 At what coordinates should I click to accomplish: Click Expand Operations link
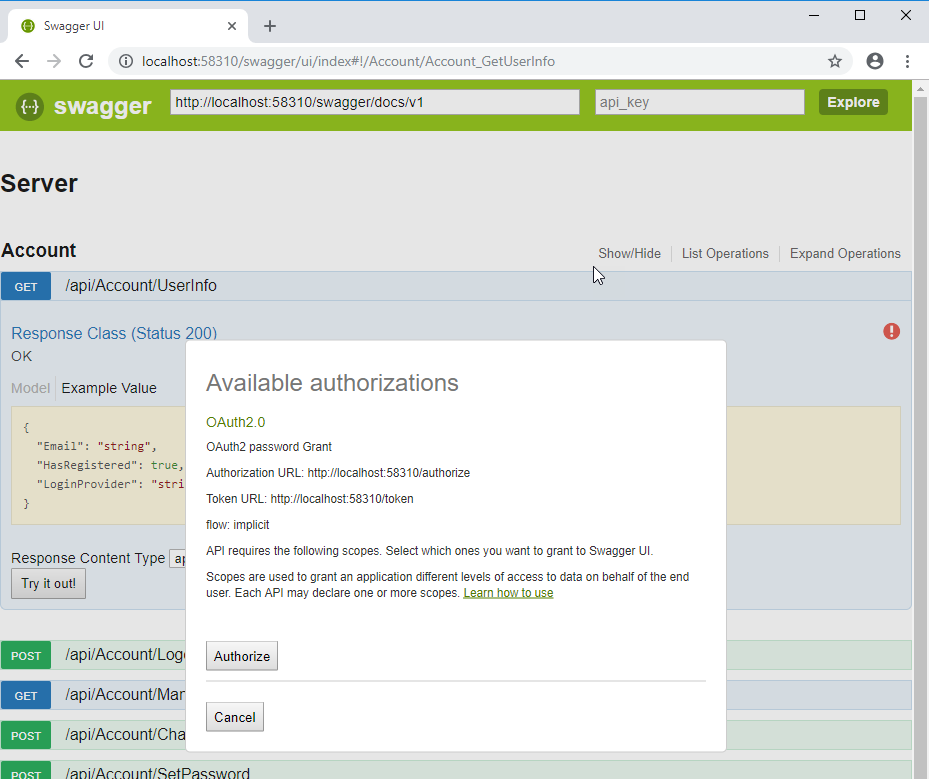click(x=845, y=254)
